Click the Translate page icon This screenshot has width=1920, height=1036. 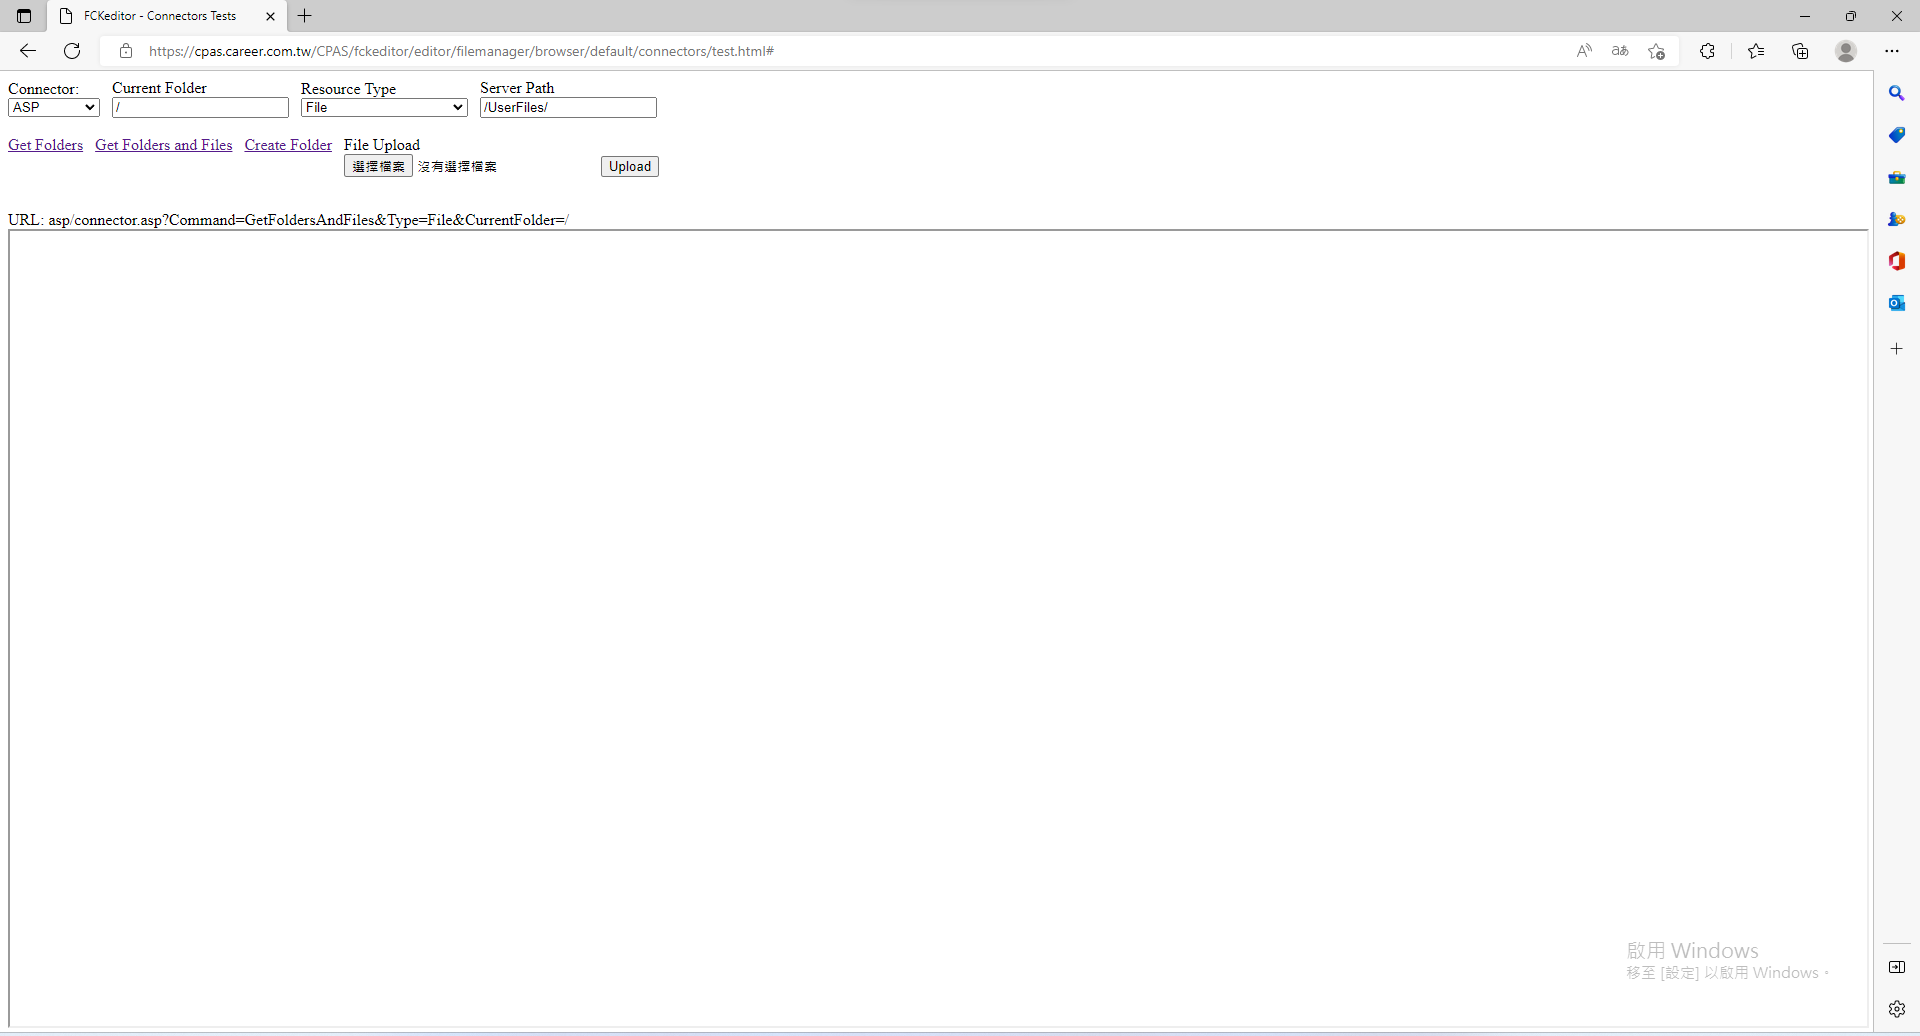pos(1620,51)
